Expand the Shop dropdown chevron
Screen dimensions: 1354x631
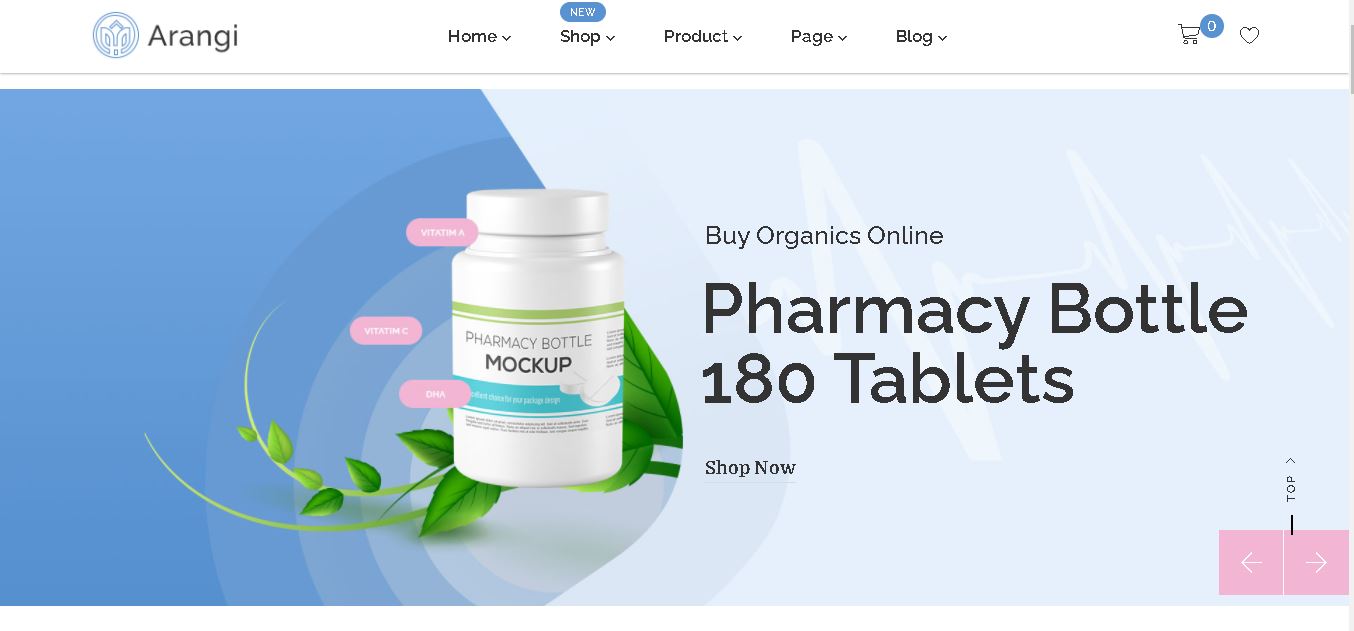(x=610, y=38)
